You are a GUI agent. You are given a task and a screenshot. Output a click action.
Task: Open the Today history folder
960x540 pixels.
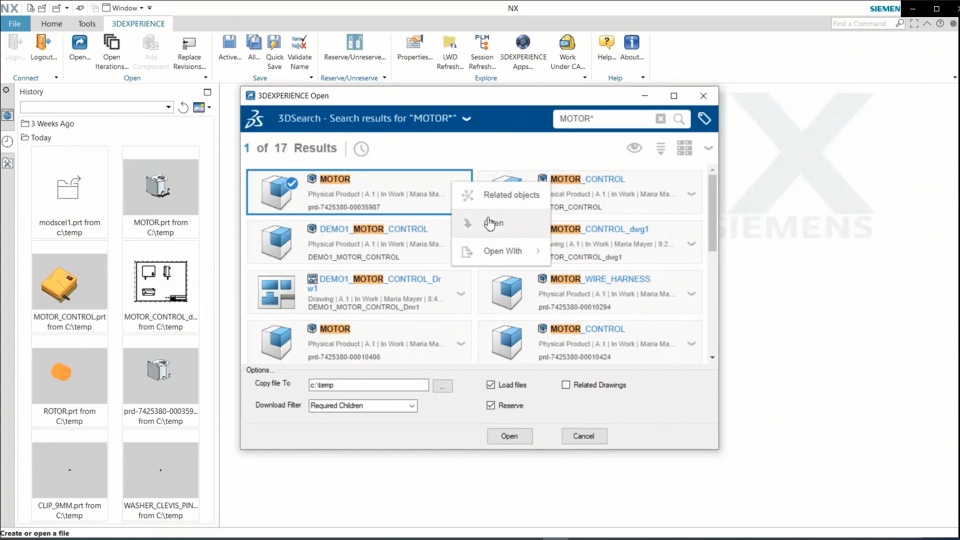pyautogui.click(x=36, y=138)
